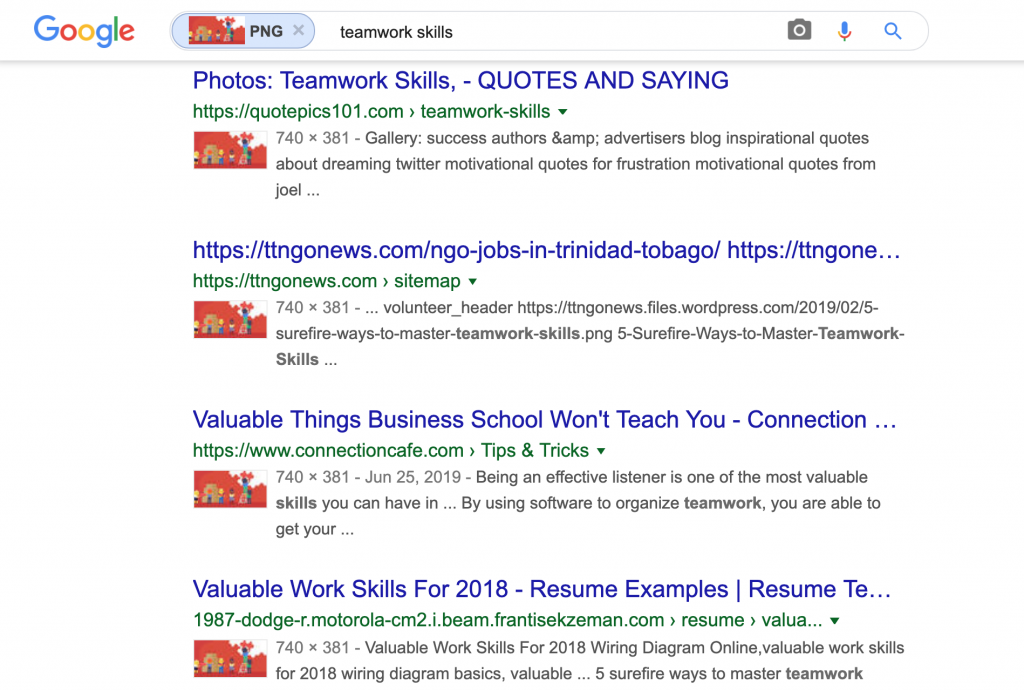This screenshot has width=1024, height=690.
Task: Remove the PNG image chip
Action: pyautogui.click(x=298, y=31)
